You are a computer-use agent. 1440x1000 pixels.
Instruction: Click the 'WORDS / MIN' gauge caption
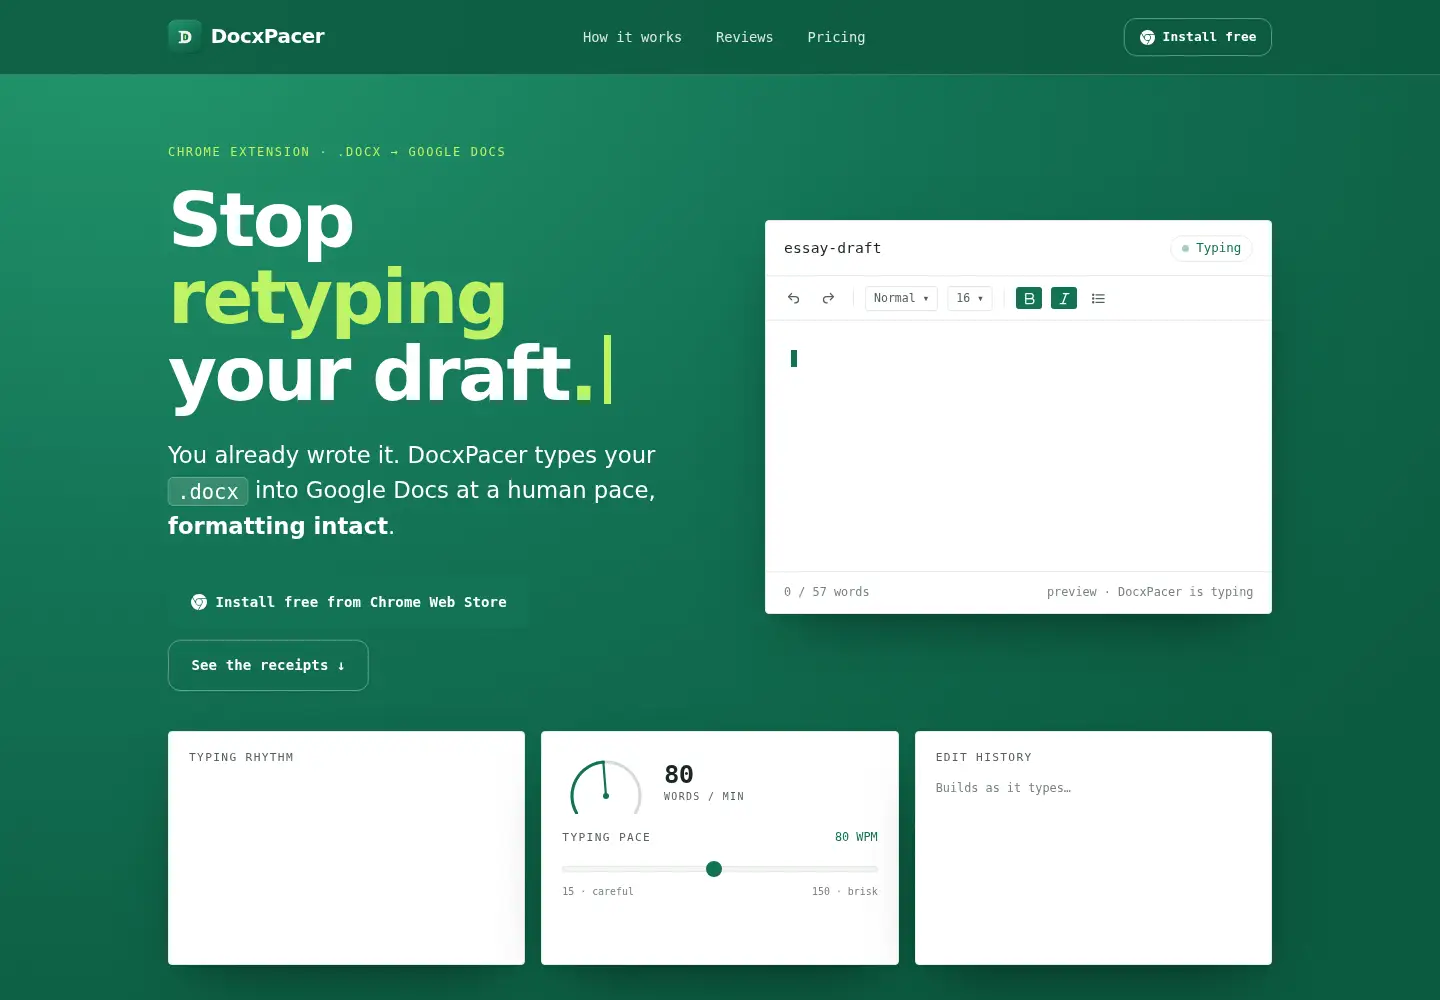[x=704, y=796]
